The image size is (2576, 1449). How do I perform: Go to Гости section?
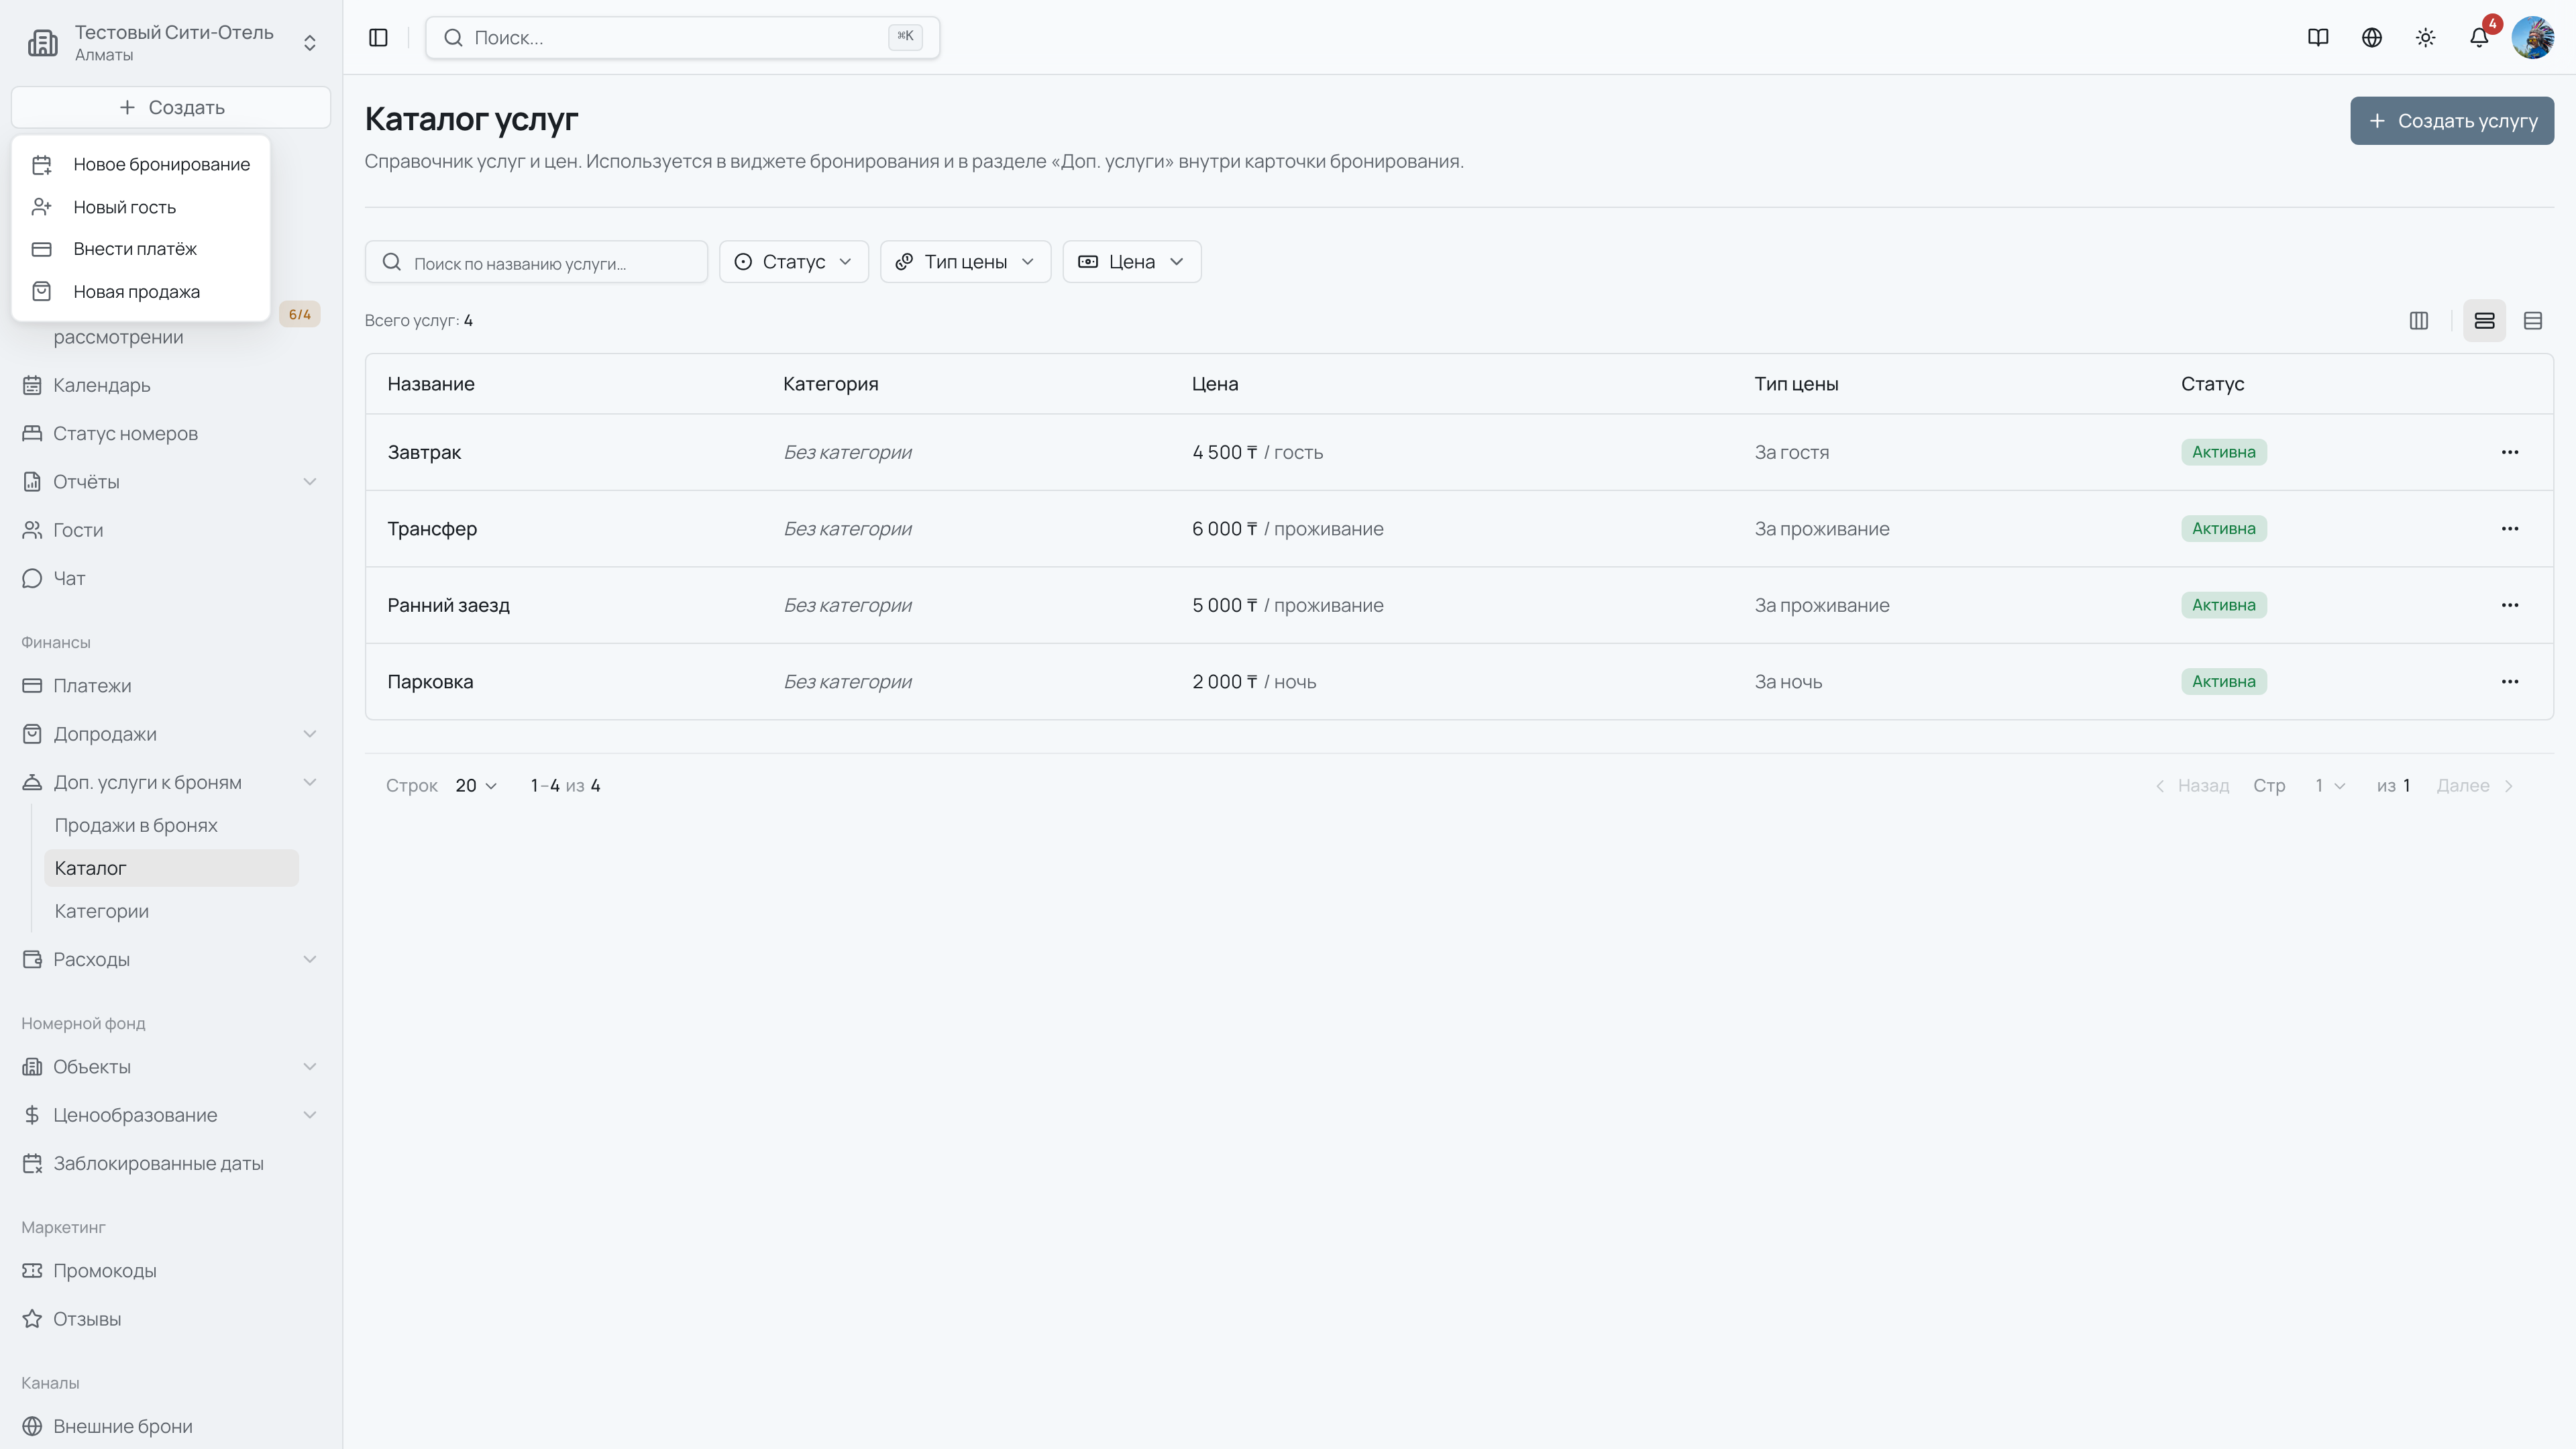click(170, 530)
